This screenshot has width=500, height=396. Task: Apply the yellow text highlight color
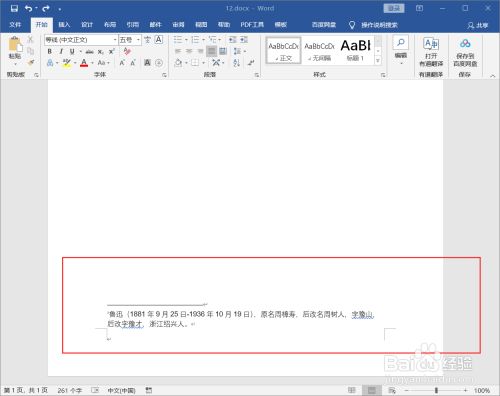click(x=67, y=63)
